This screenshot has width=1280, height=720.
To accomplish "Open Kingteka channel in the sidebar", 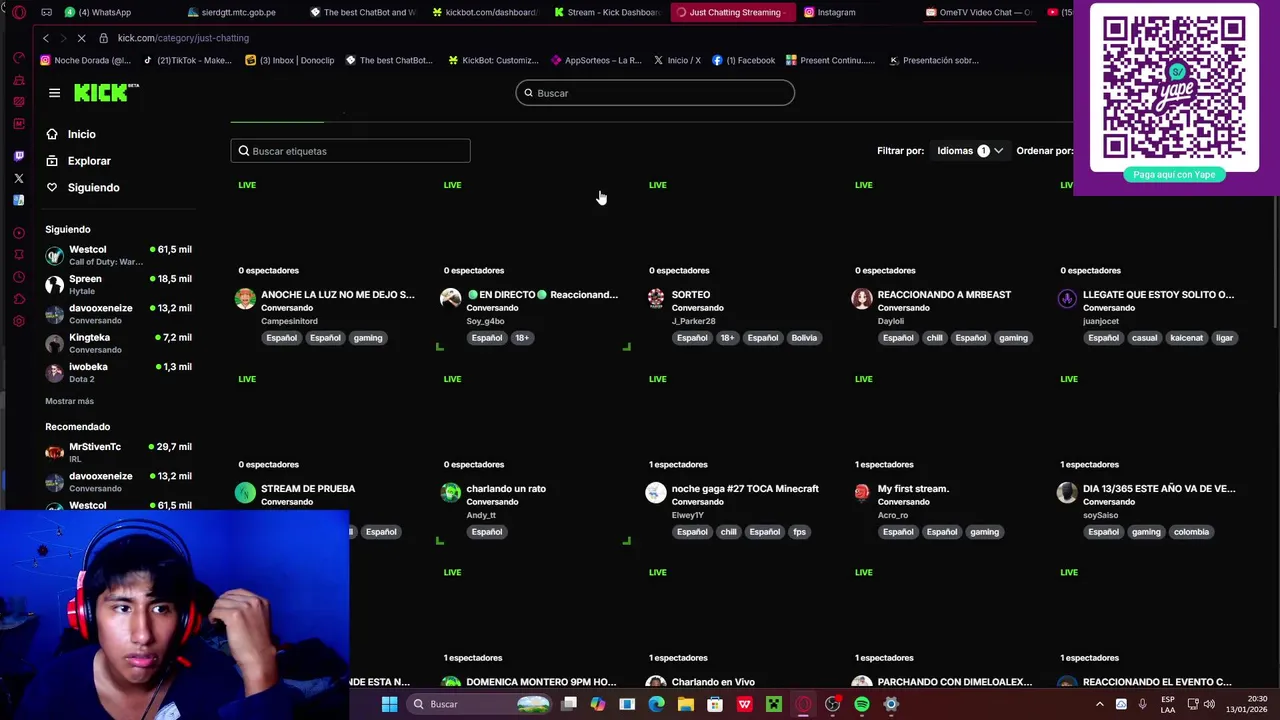I will point(118,343).
